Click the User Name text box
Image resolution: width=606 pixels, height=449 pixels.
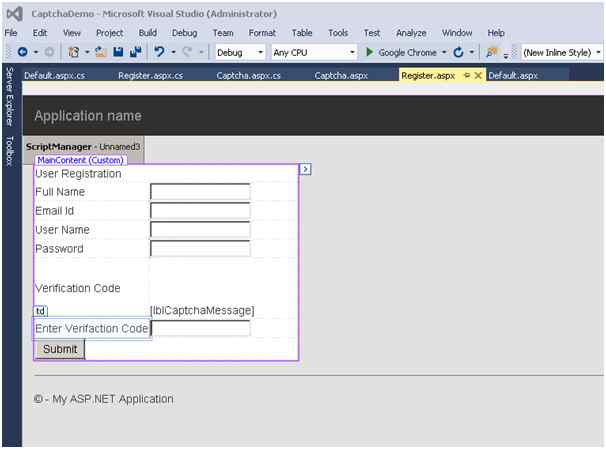(200, 230)
